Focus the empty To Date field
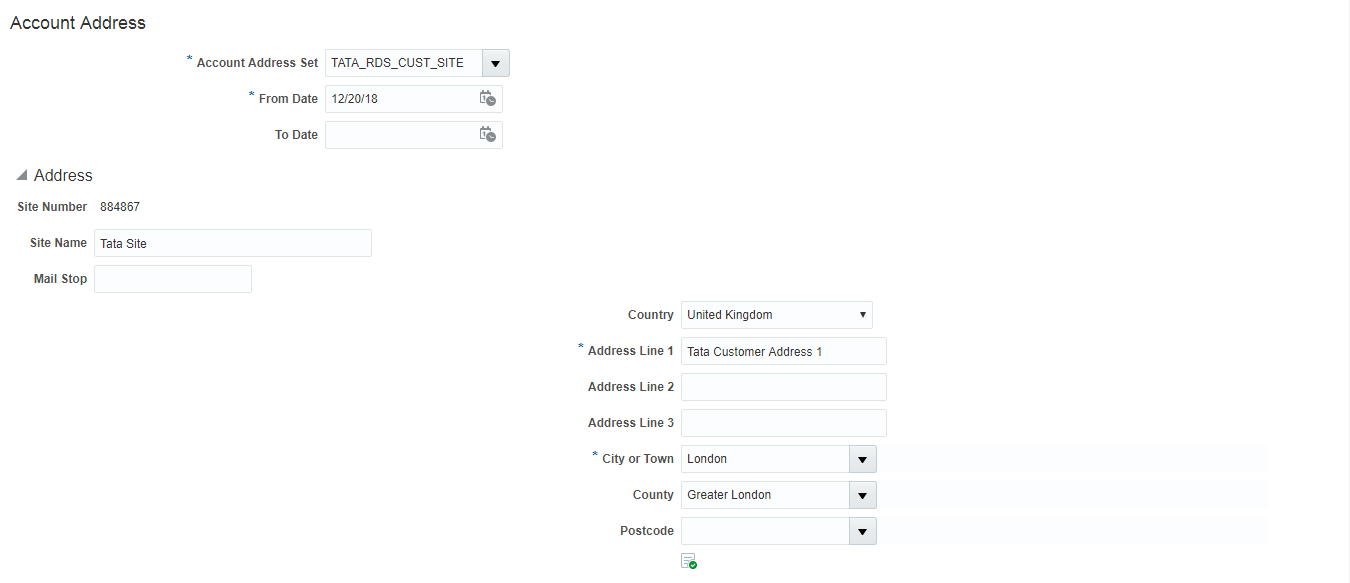This screenshot has width=1350, height=583. pyautogui.click(x=400, y=135)
